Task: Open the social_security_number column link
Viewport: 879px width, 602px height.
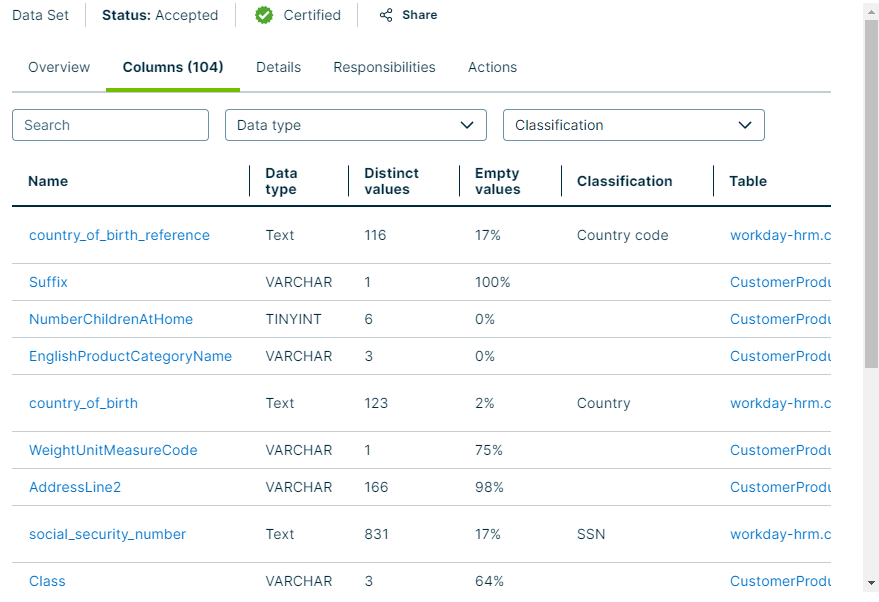Action: click(x=107, y=534)
